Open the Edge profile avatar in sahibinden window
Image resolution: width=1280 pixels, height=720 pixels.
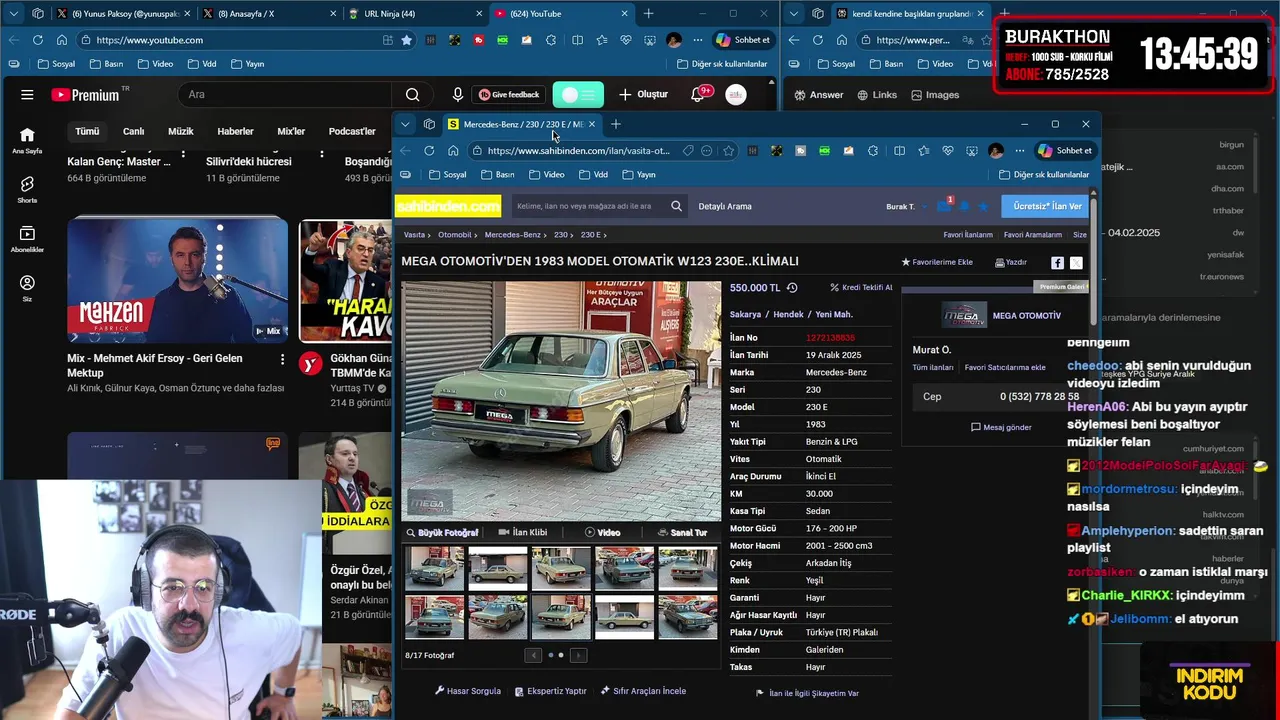tap(995, 151)
